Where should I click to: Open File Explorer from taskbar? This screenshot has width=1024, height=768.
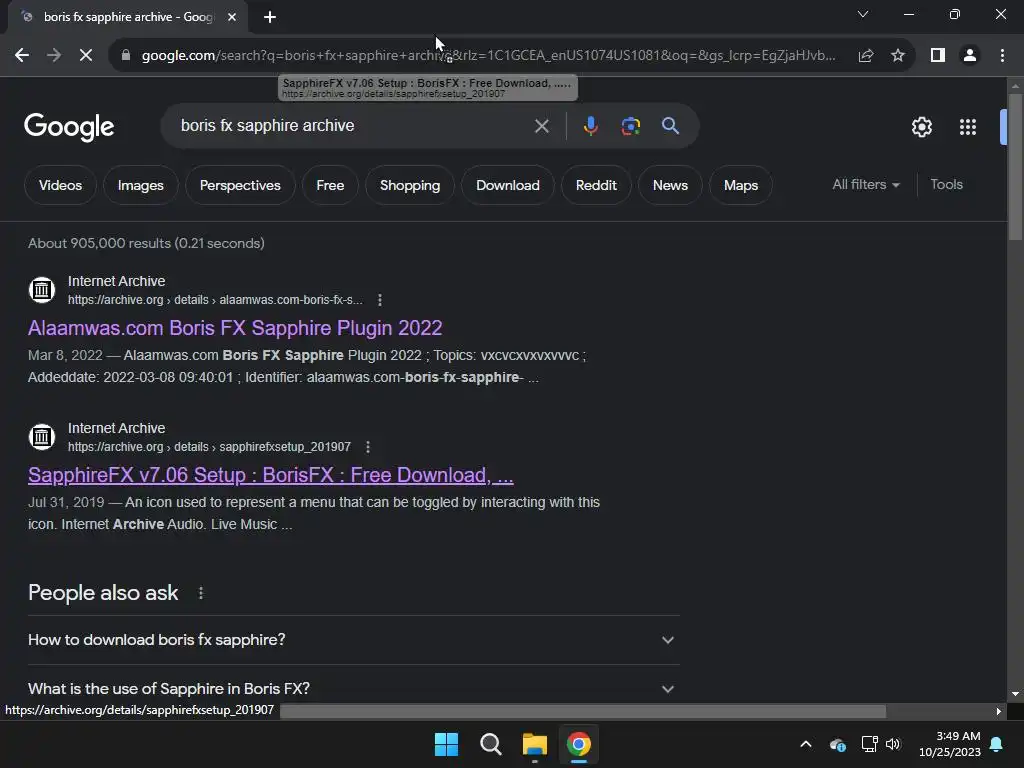[535, 744]
